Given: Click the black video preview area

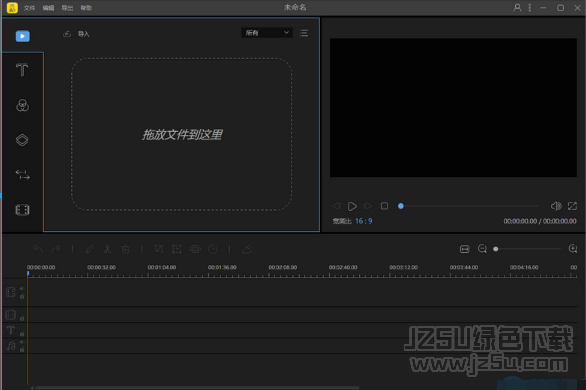Looking at the screenshot, I should click(453, 107).
